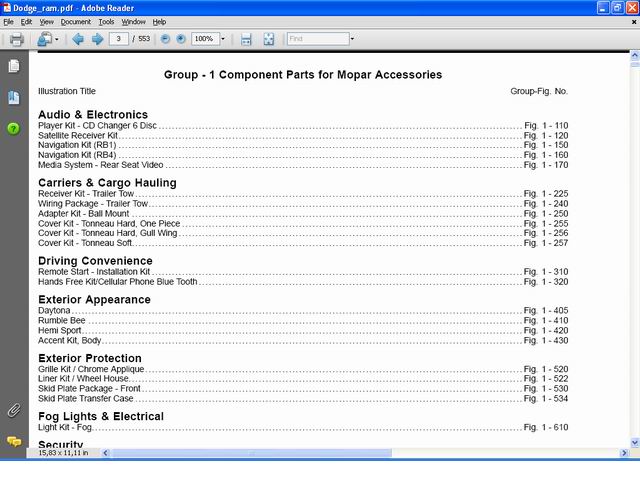
Task: Click the Print icon in the toolbar
Action: pos(17,39)
